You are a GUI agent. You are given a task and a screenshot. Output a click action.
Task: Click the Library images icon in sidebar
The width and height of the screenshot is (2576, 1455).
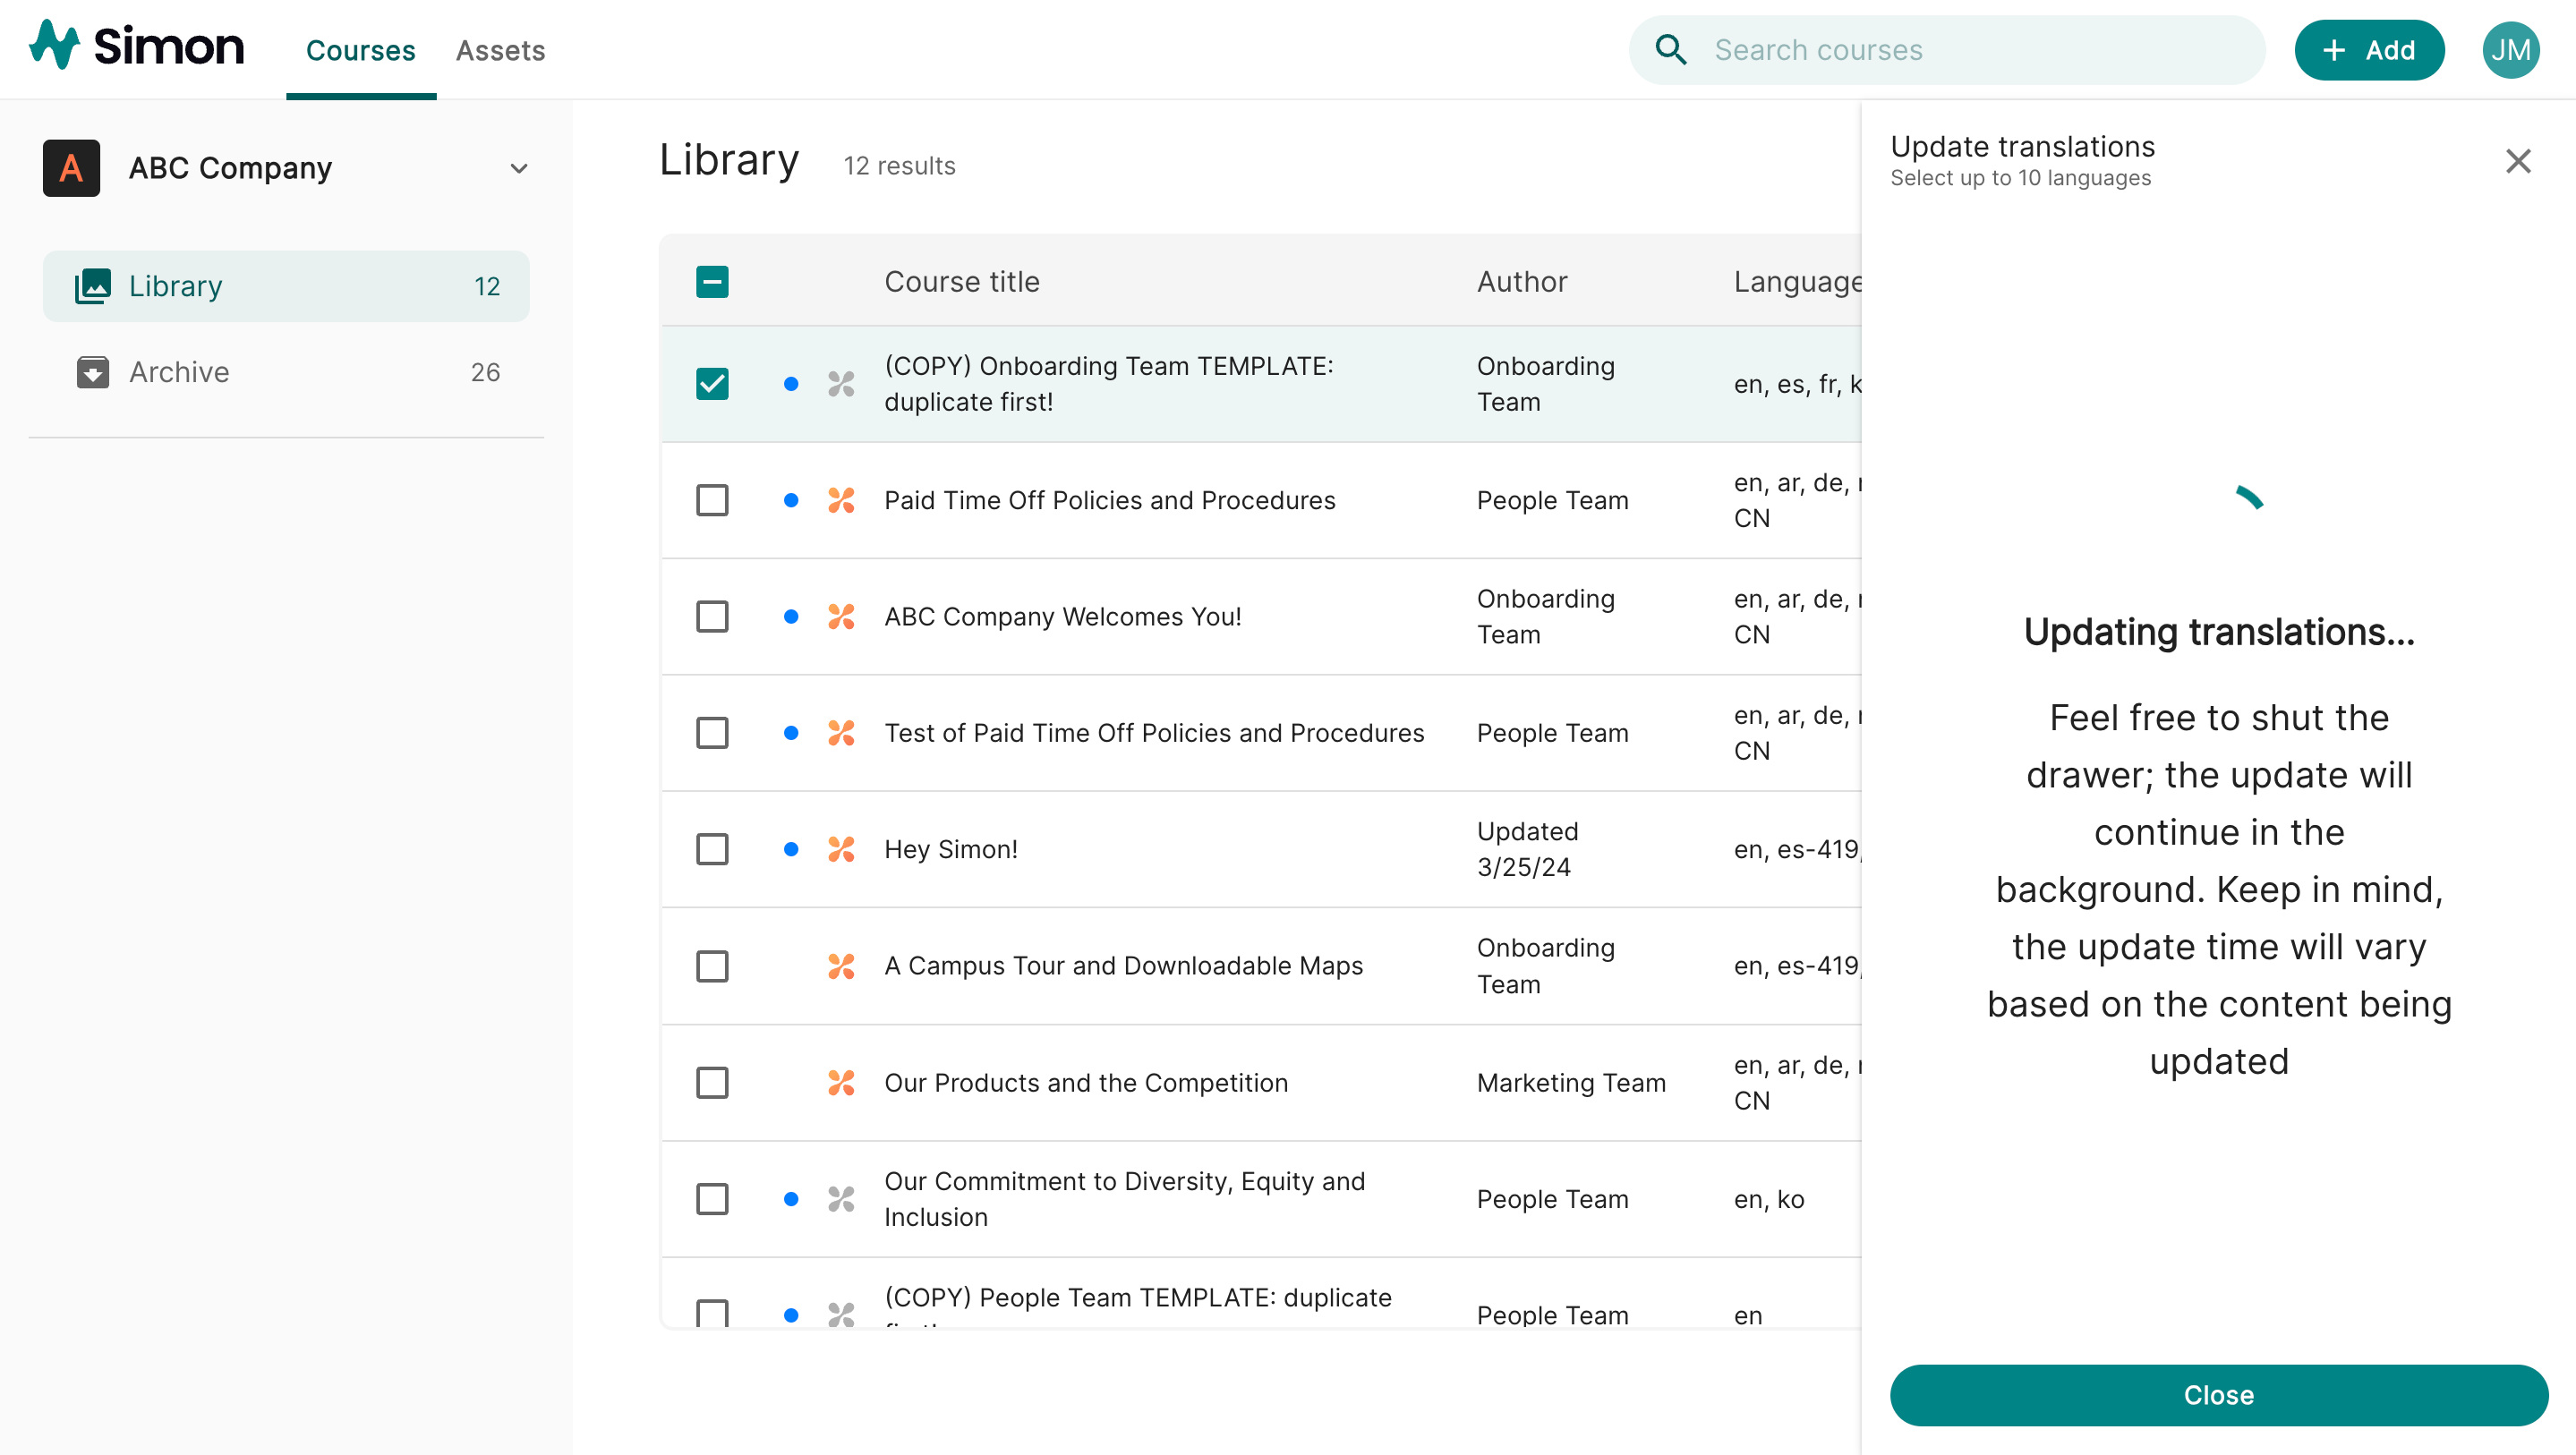93,286
